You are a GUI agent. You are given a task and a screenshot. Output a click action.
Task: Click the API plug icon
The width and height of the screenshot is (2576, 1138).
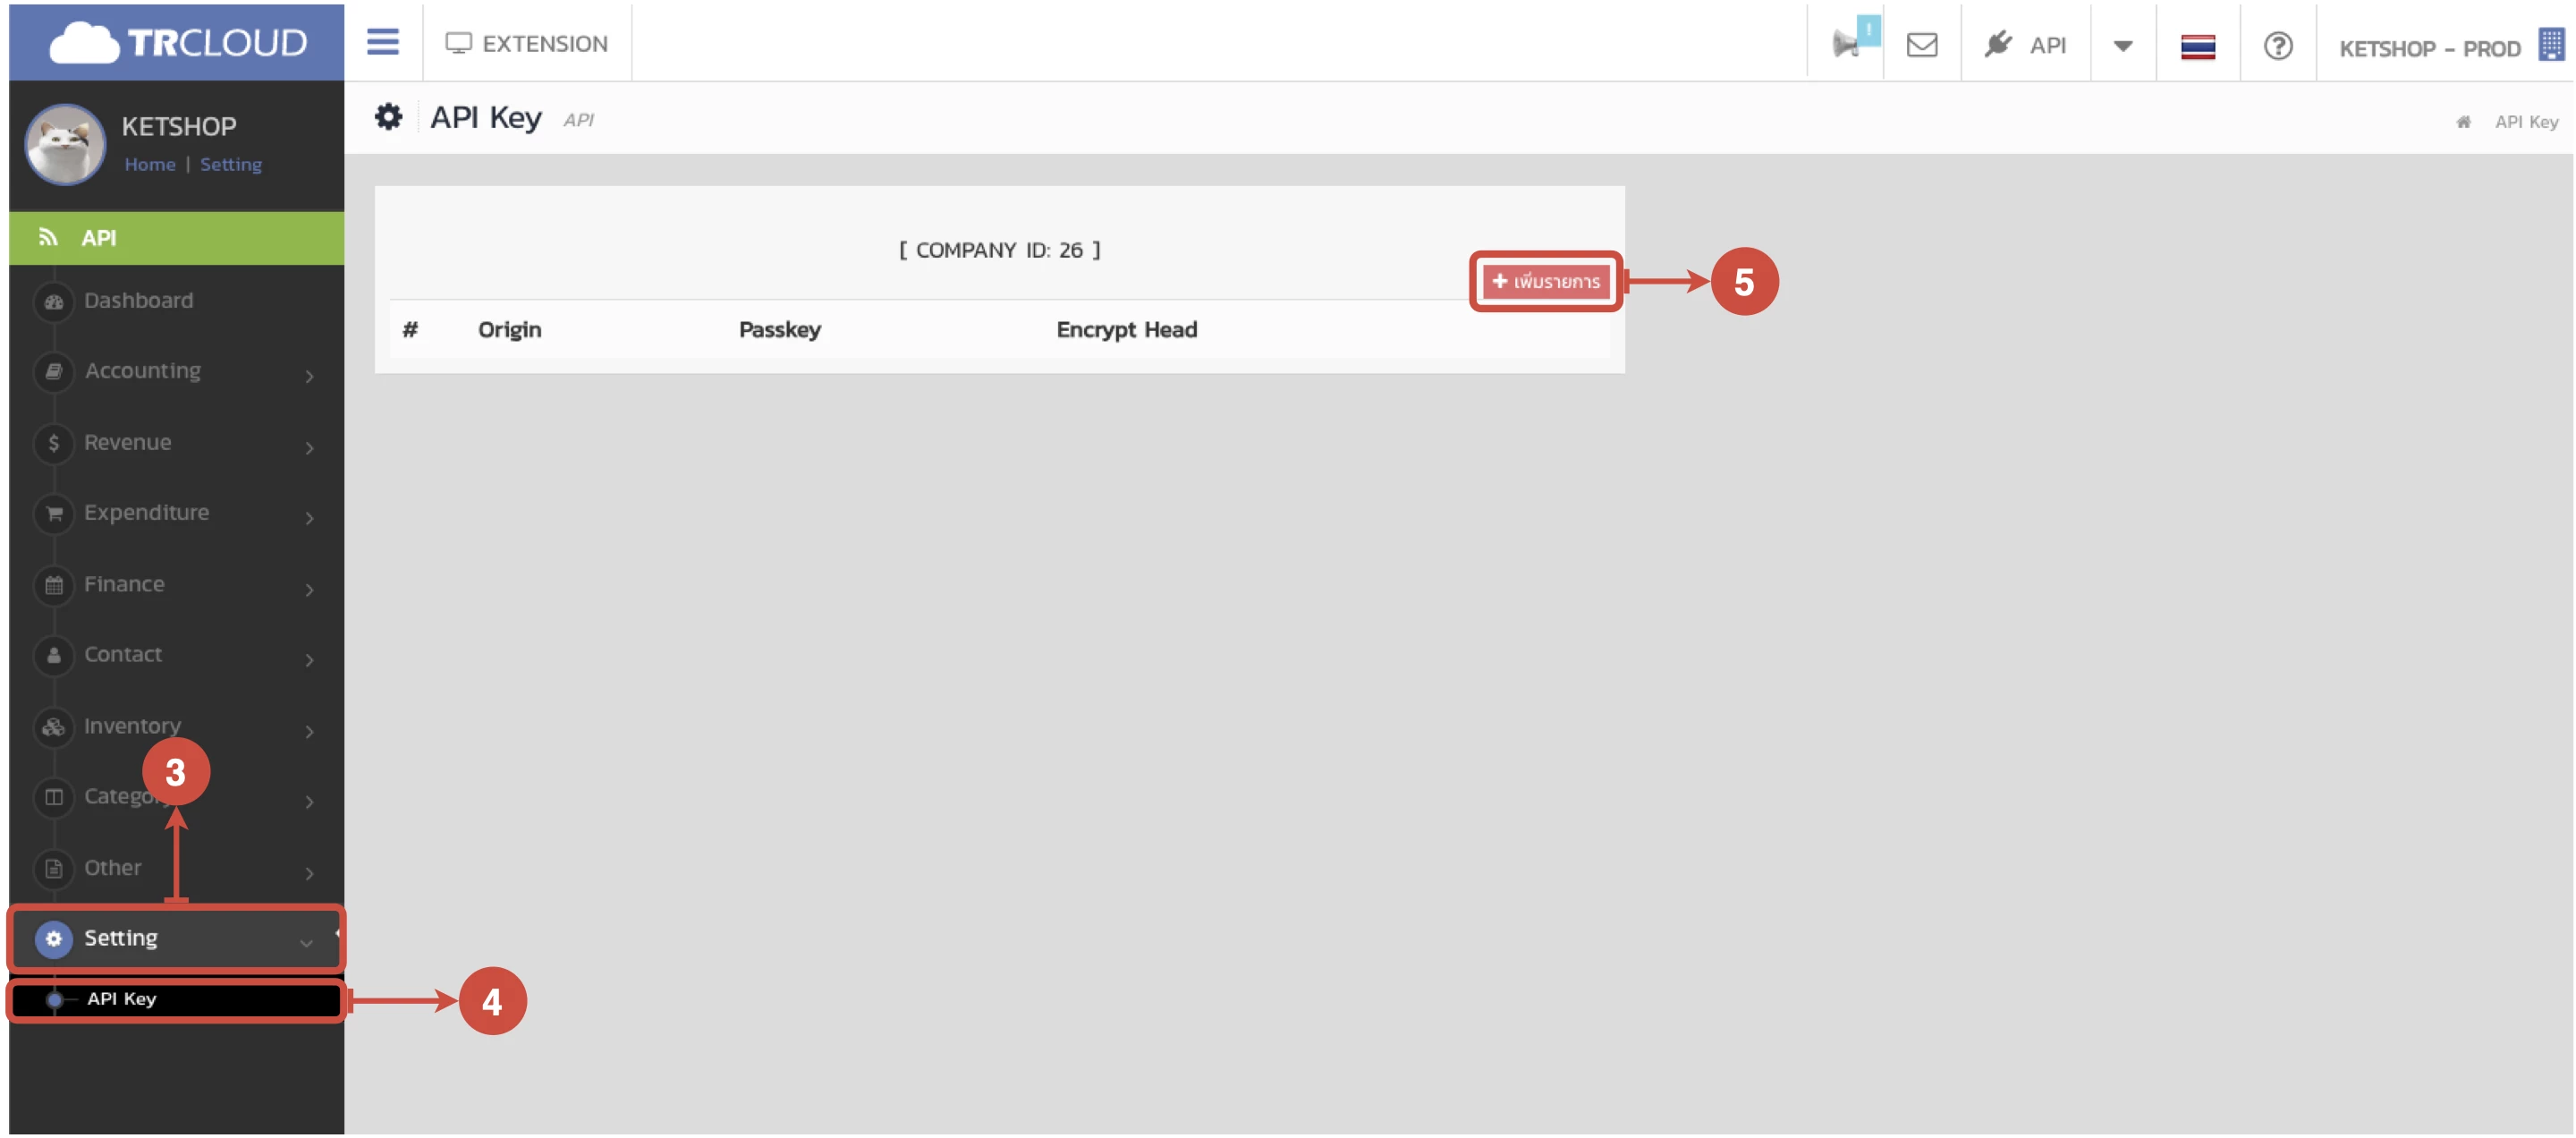pos(1998,44)
